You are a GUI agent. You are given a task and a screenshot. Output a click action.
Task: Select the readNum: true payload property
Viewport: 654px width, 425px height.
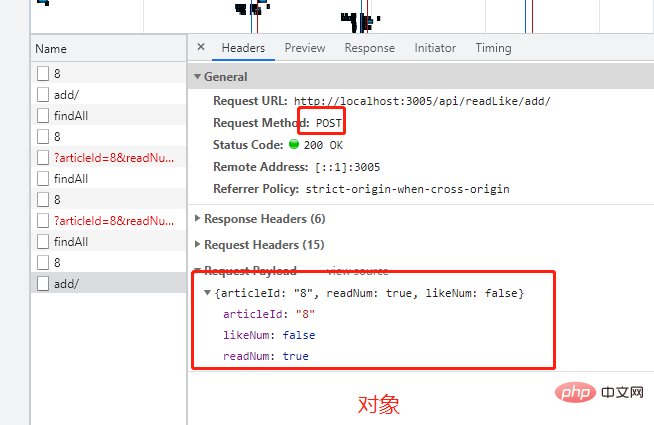pyautogui.click(x=266, y=356)
